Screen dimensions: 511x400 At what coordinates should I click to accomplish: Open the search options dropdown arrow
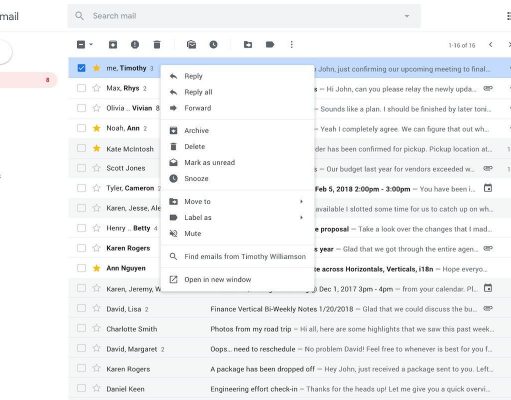(407, 16)
